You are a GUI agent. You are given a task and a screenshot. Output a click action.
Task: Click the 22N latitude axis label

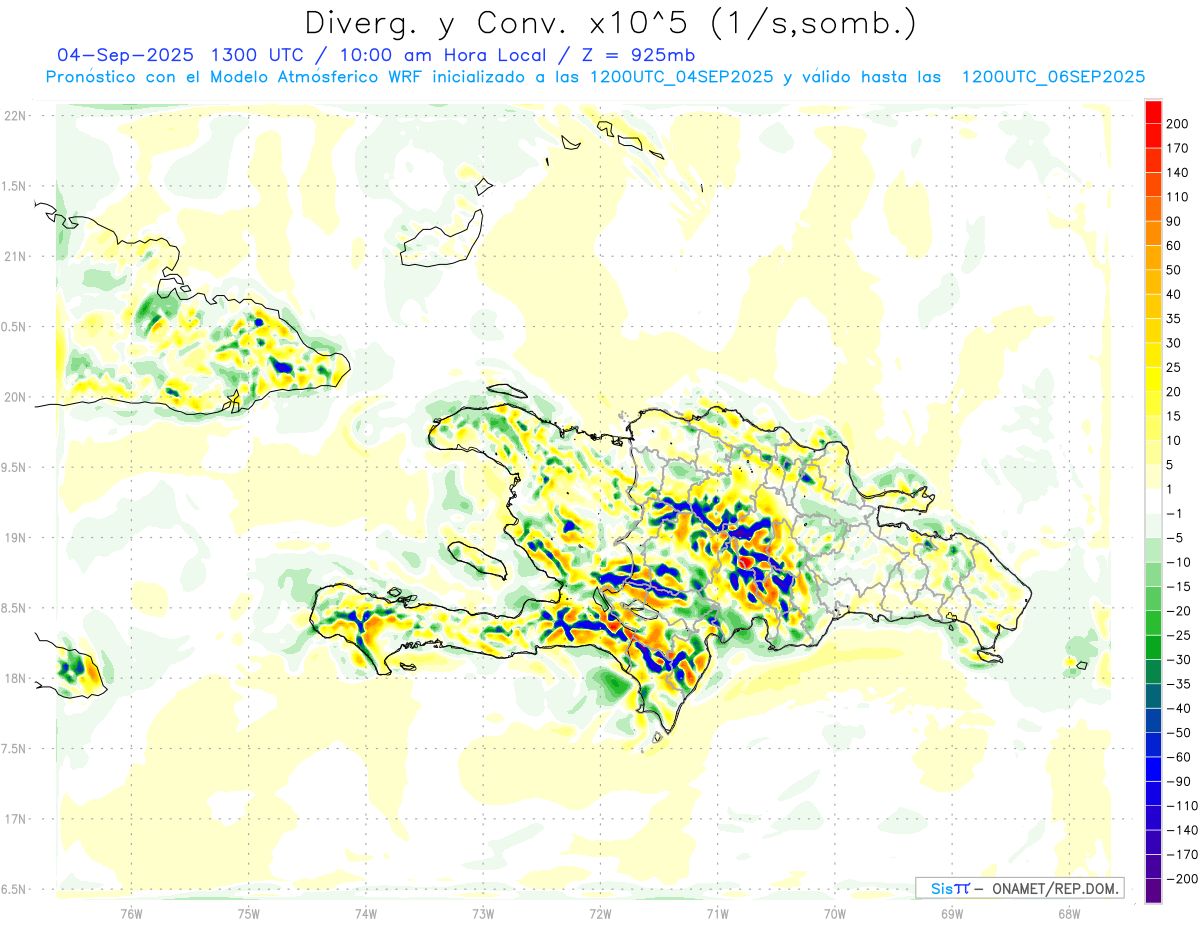click(14, 116)
